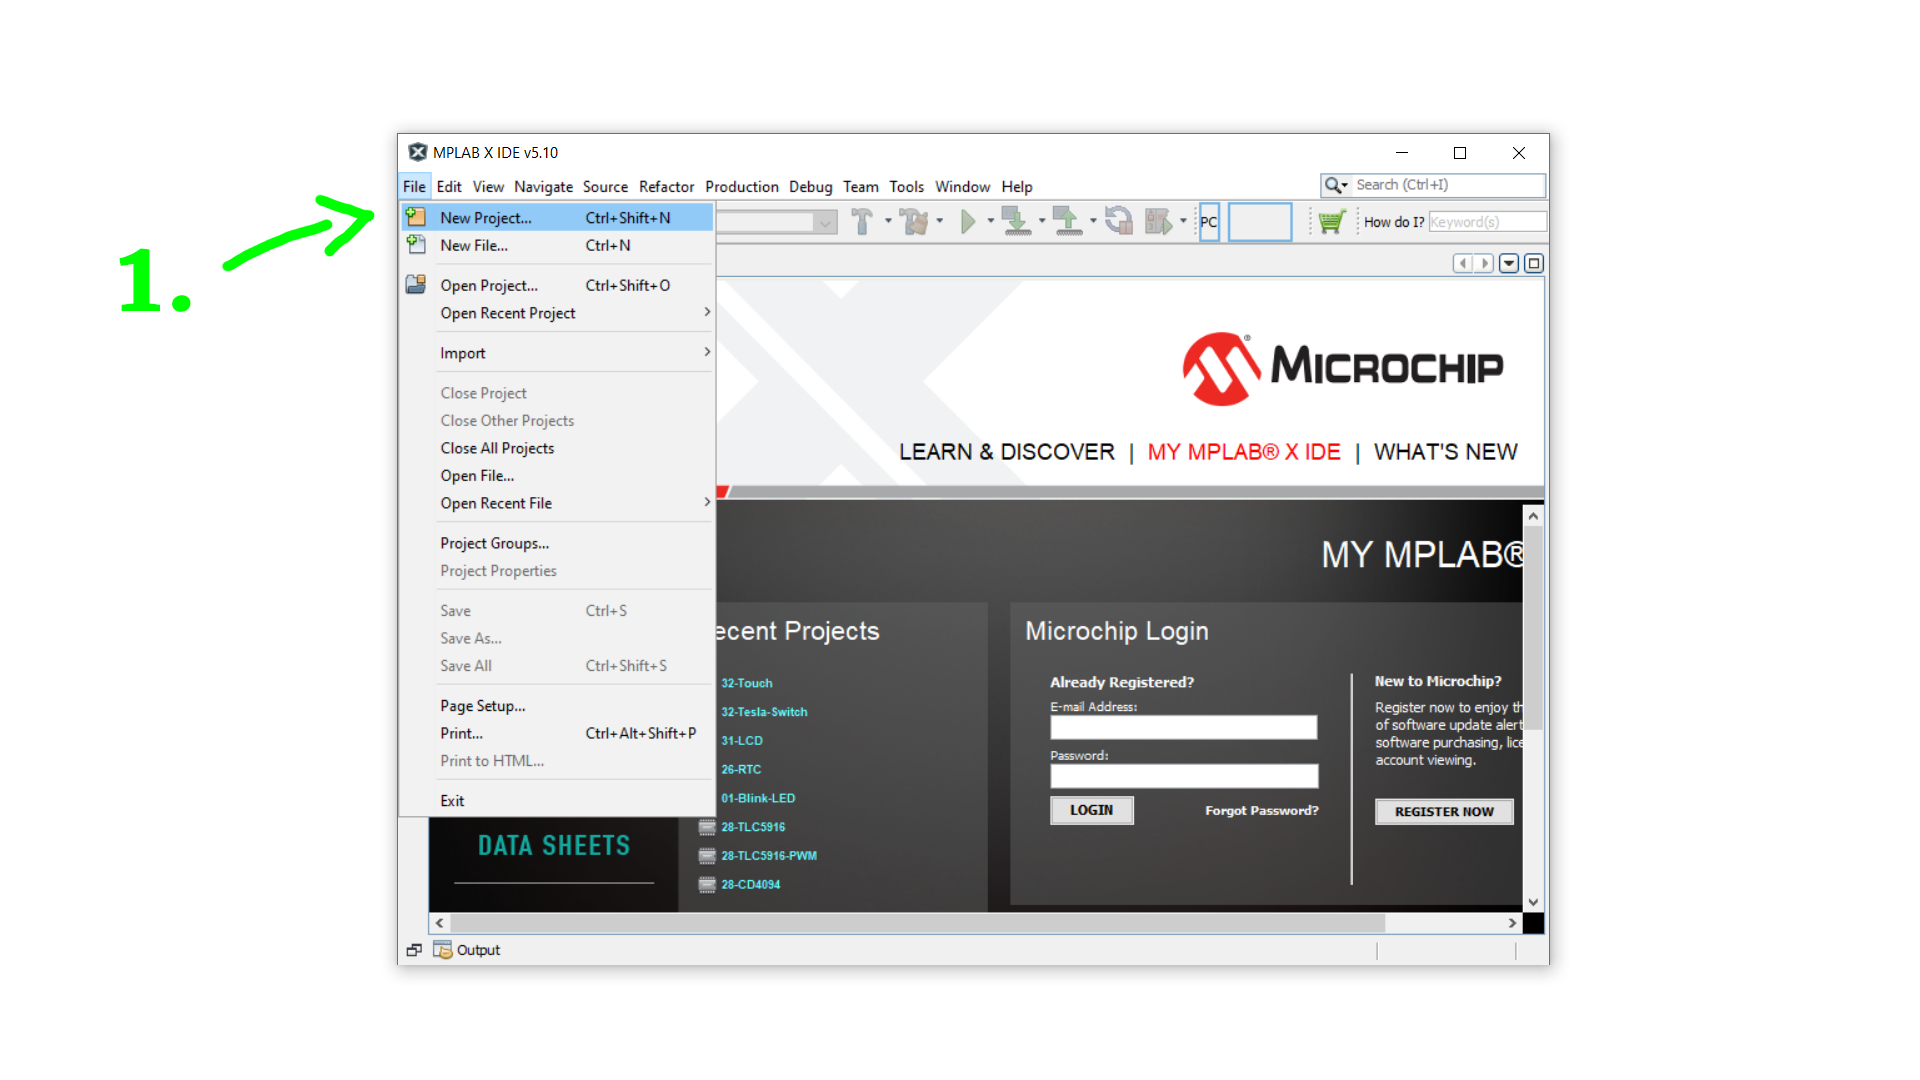Click the Hold in Reset icon
Image resolution: width=1920 pixels, height=1080 pixels.
coord(1119,221)
